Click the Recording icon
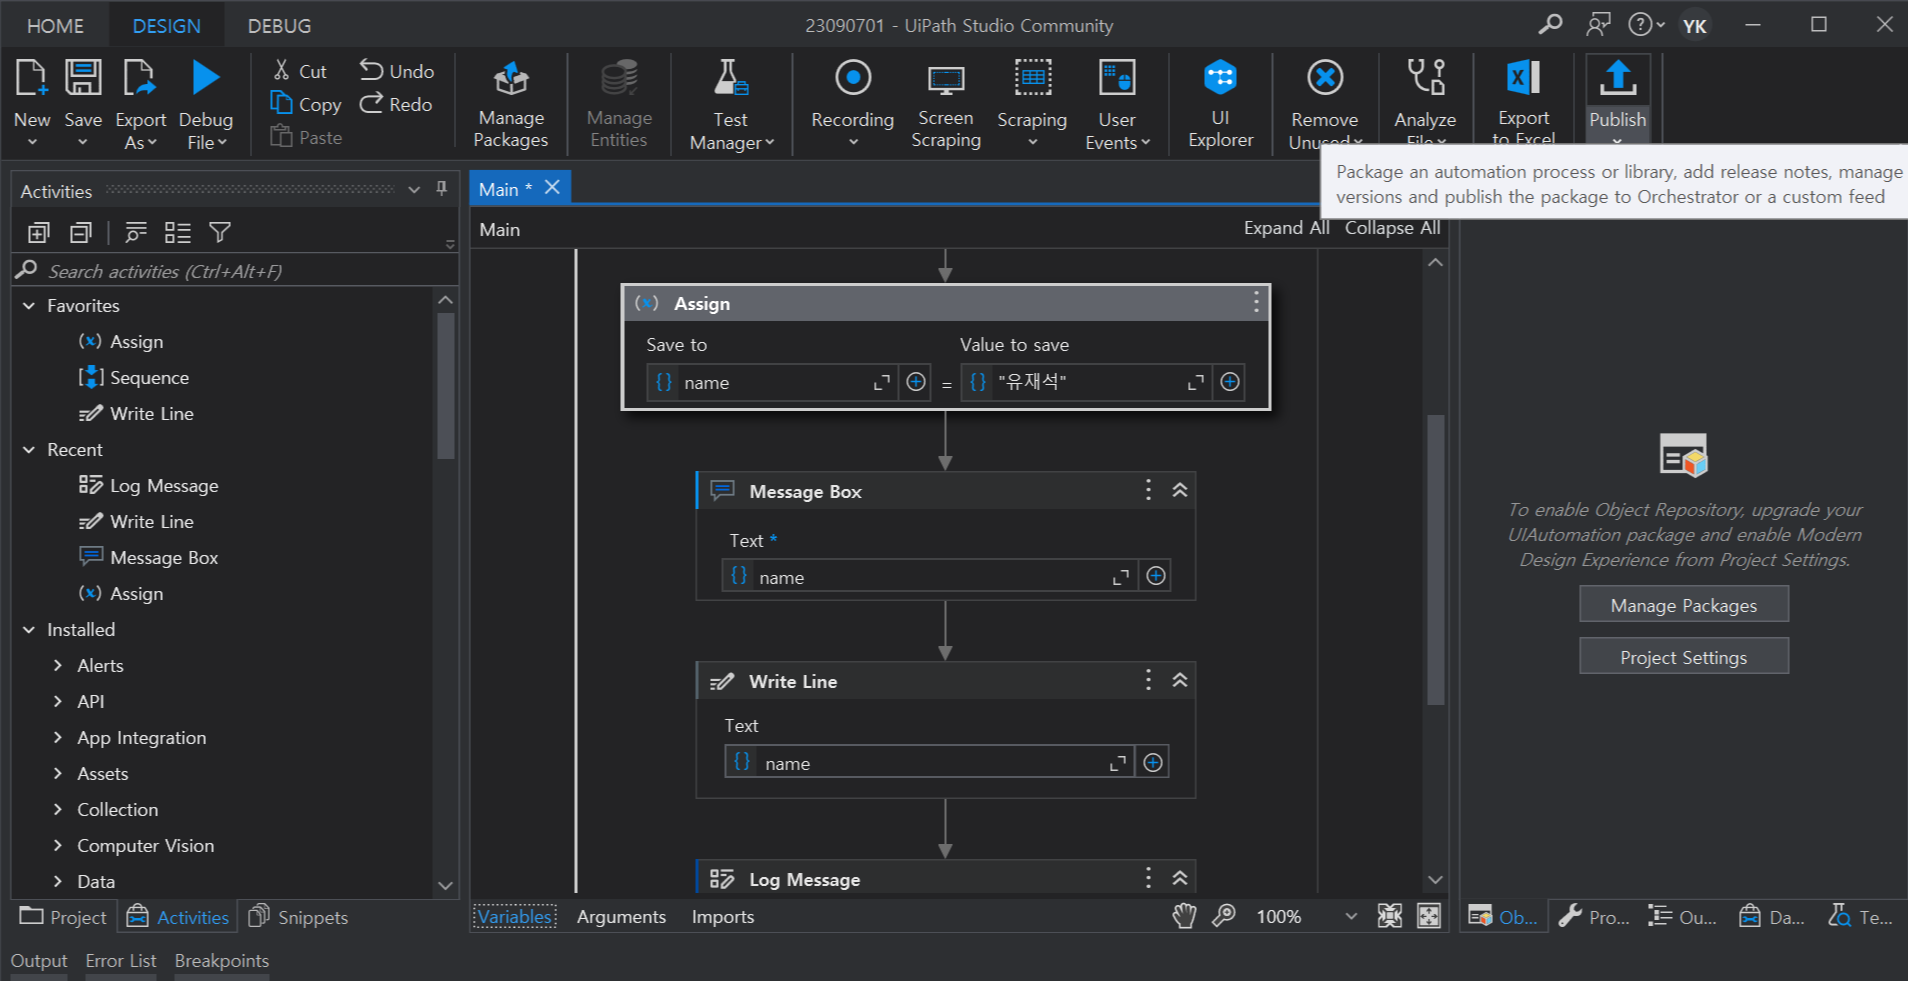The height and width of the screenshot is (981, 1908). [853, 78]
